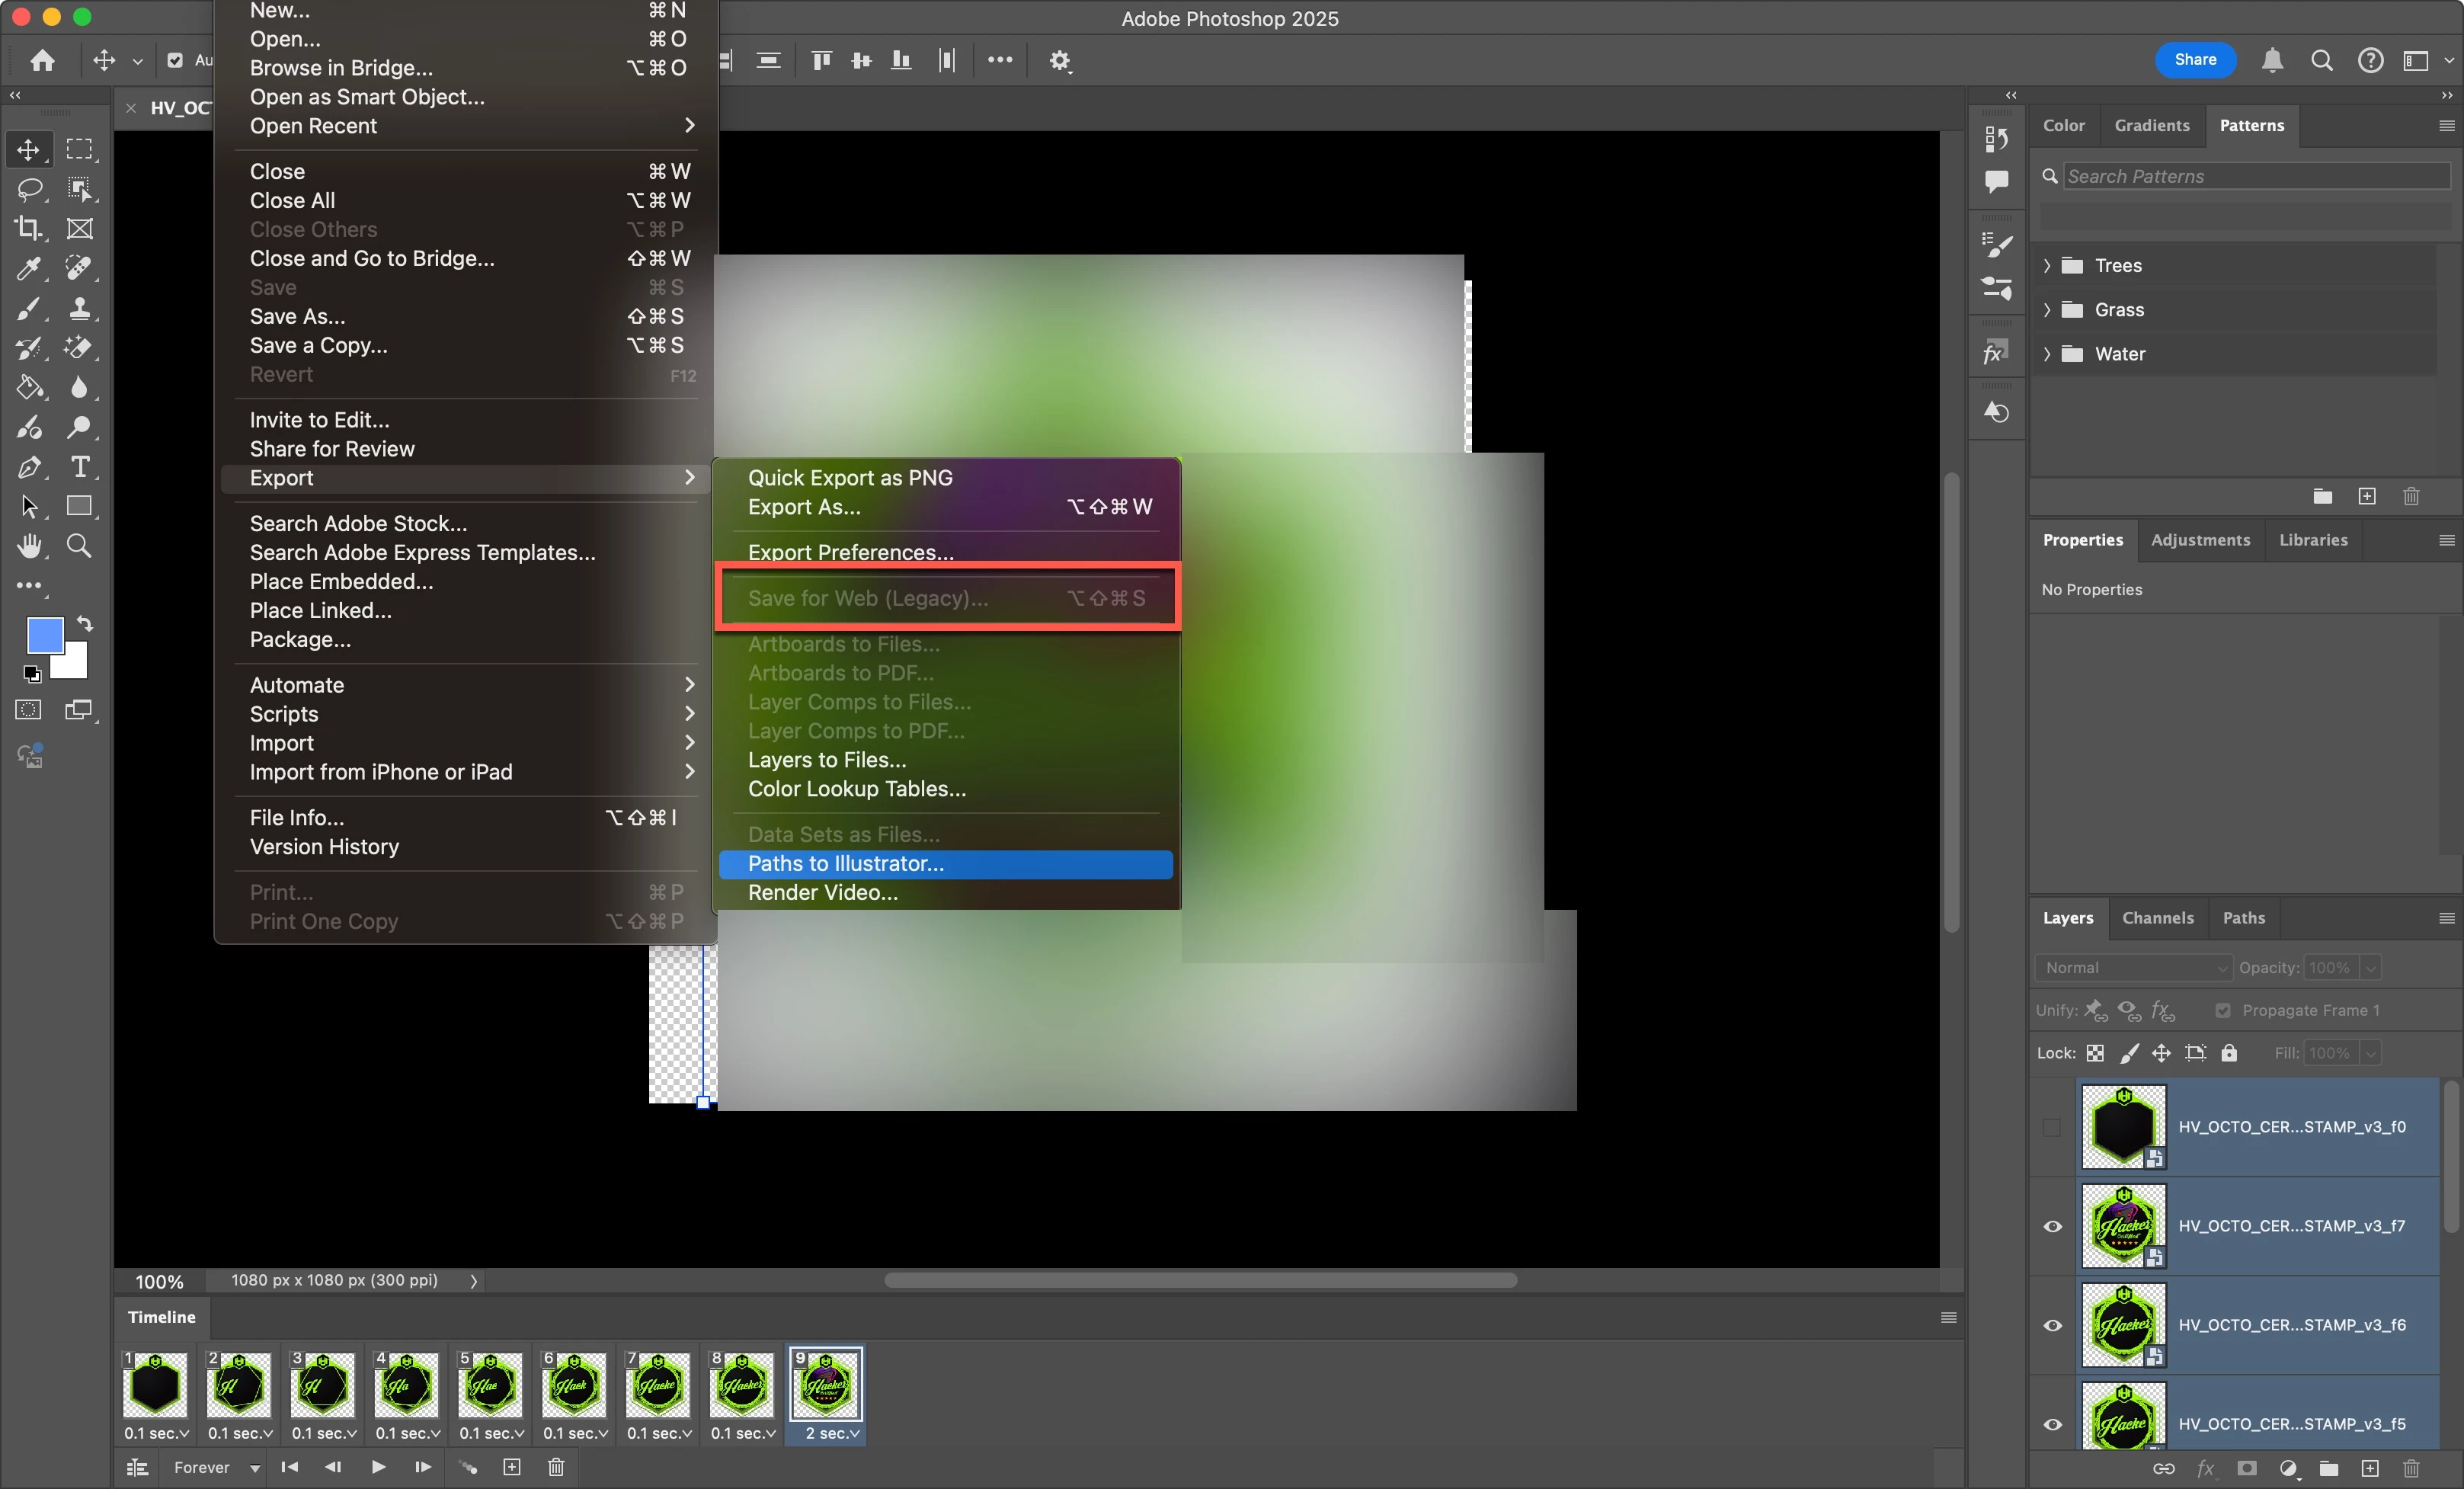The height and width of the screenshot is (1489, 2464).
Task: Select the Hand tool
Action: click(x=29, y=546)
